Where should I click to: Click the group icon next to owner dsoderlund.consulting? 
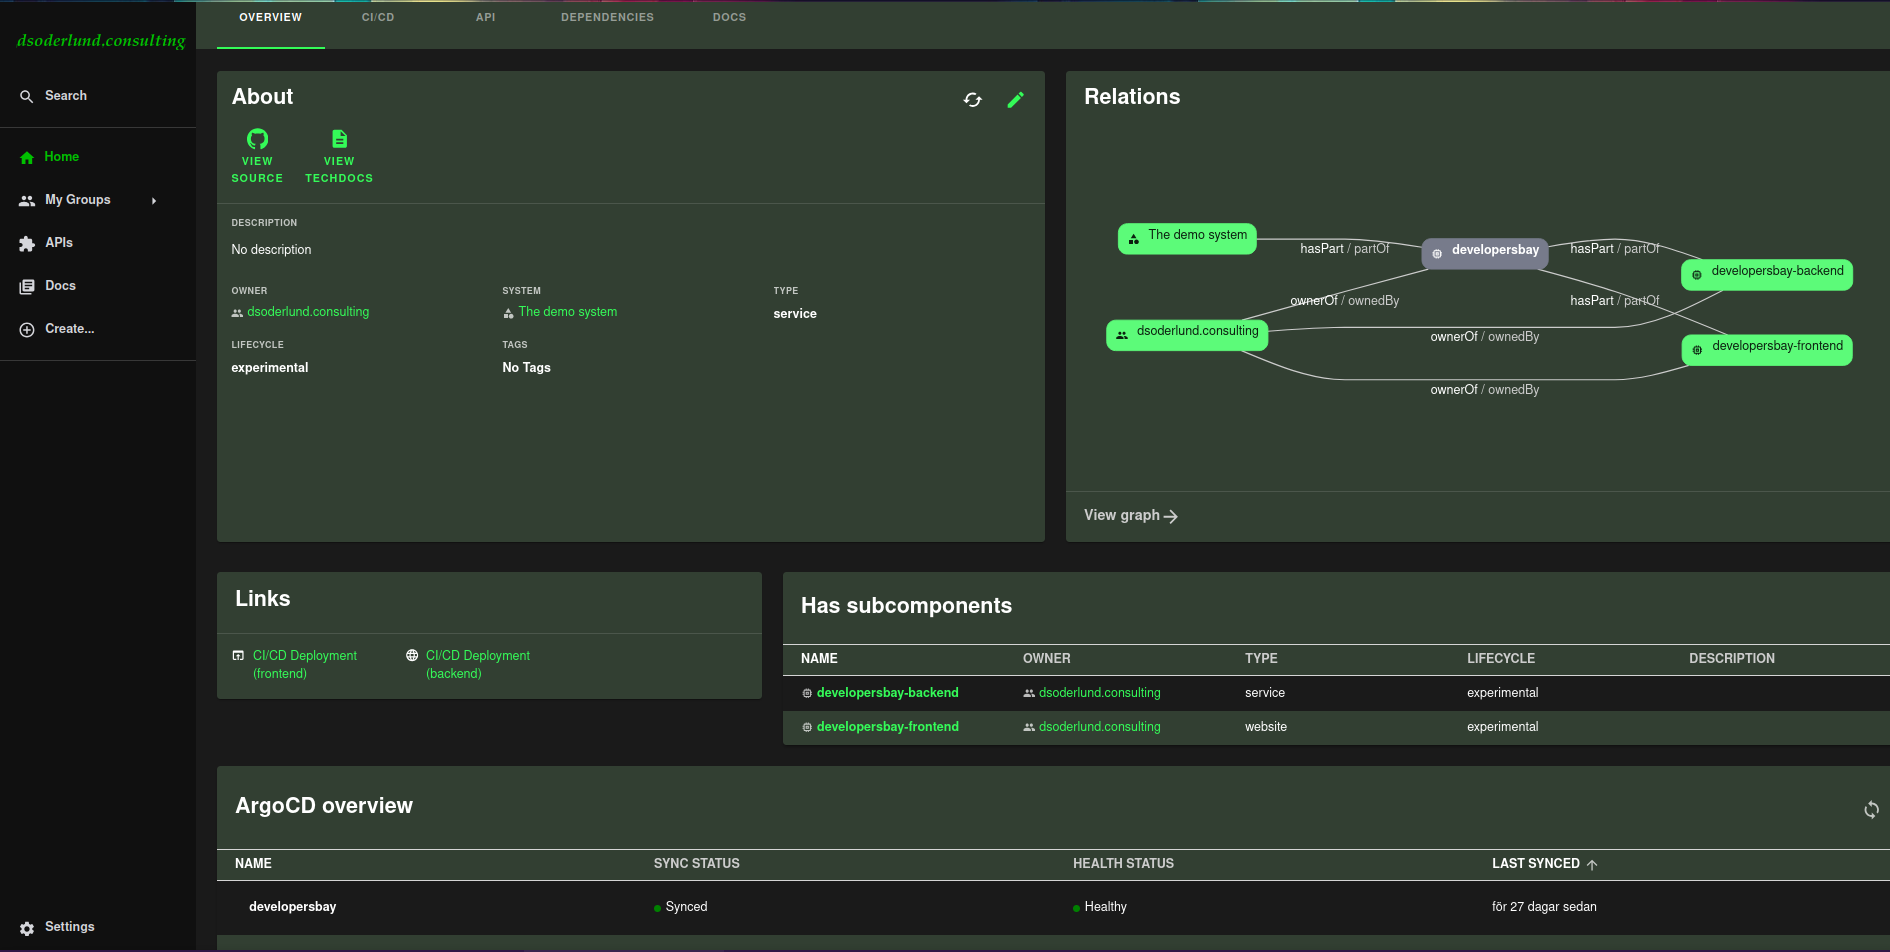point(237,313)
